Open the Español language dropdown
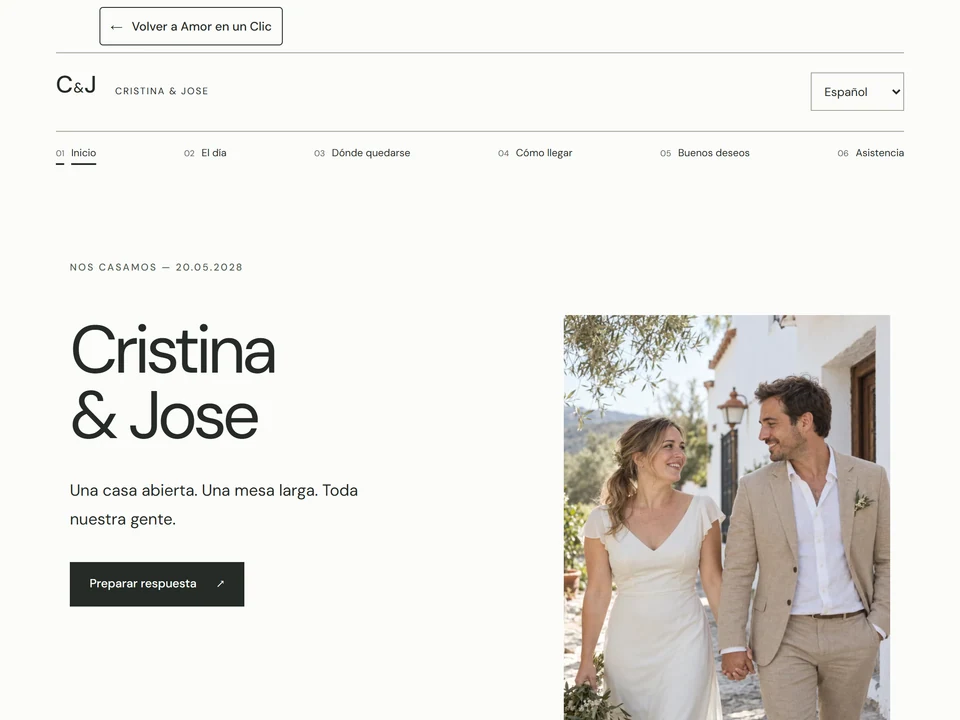The height and width of the screenshot is (720, 960). point(857,92)
